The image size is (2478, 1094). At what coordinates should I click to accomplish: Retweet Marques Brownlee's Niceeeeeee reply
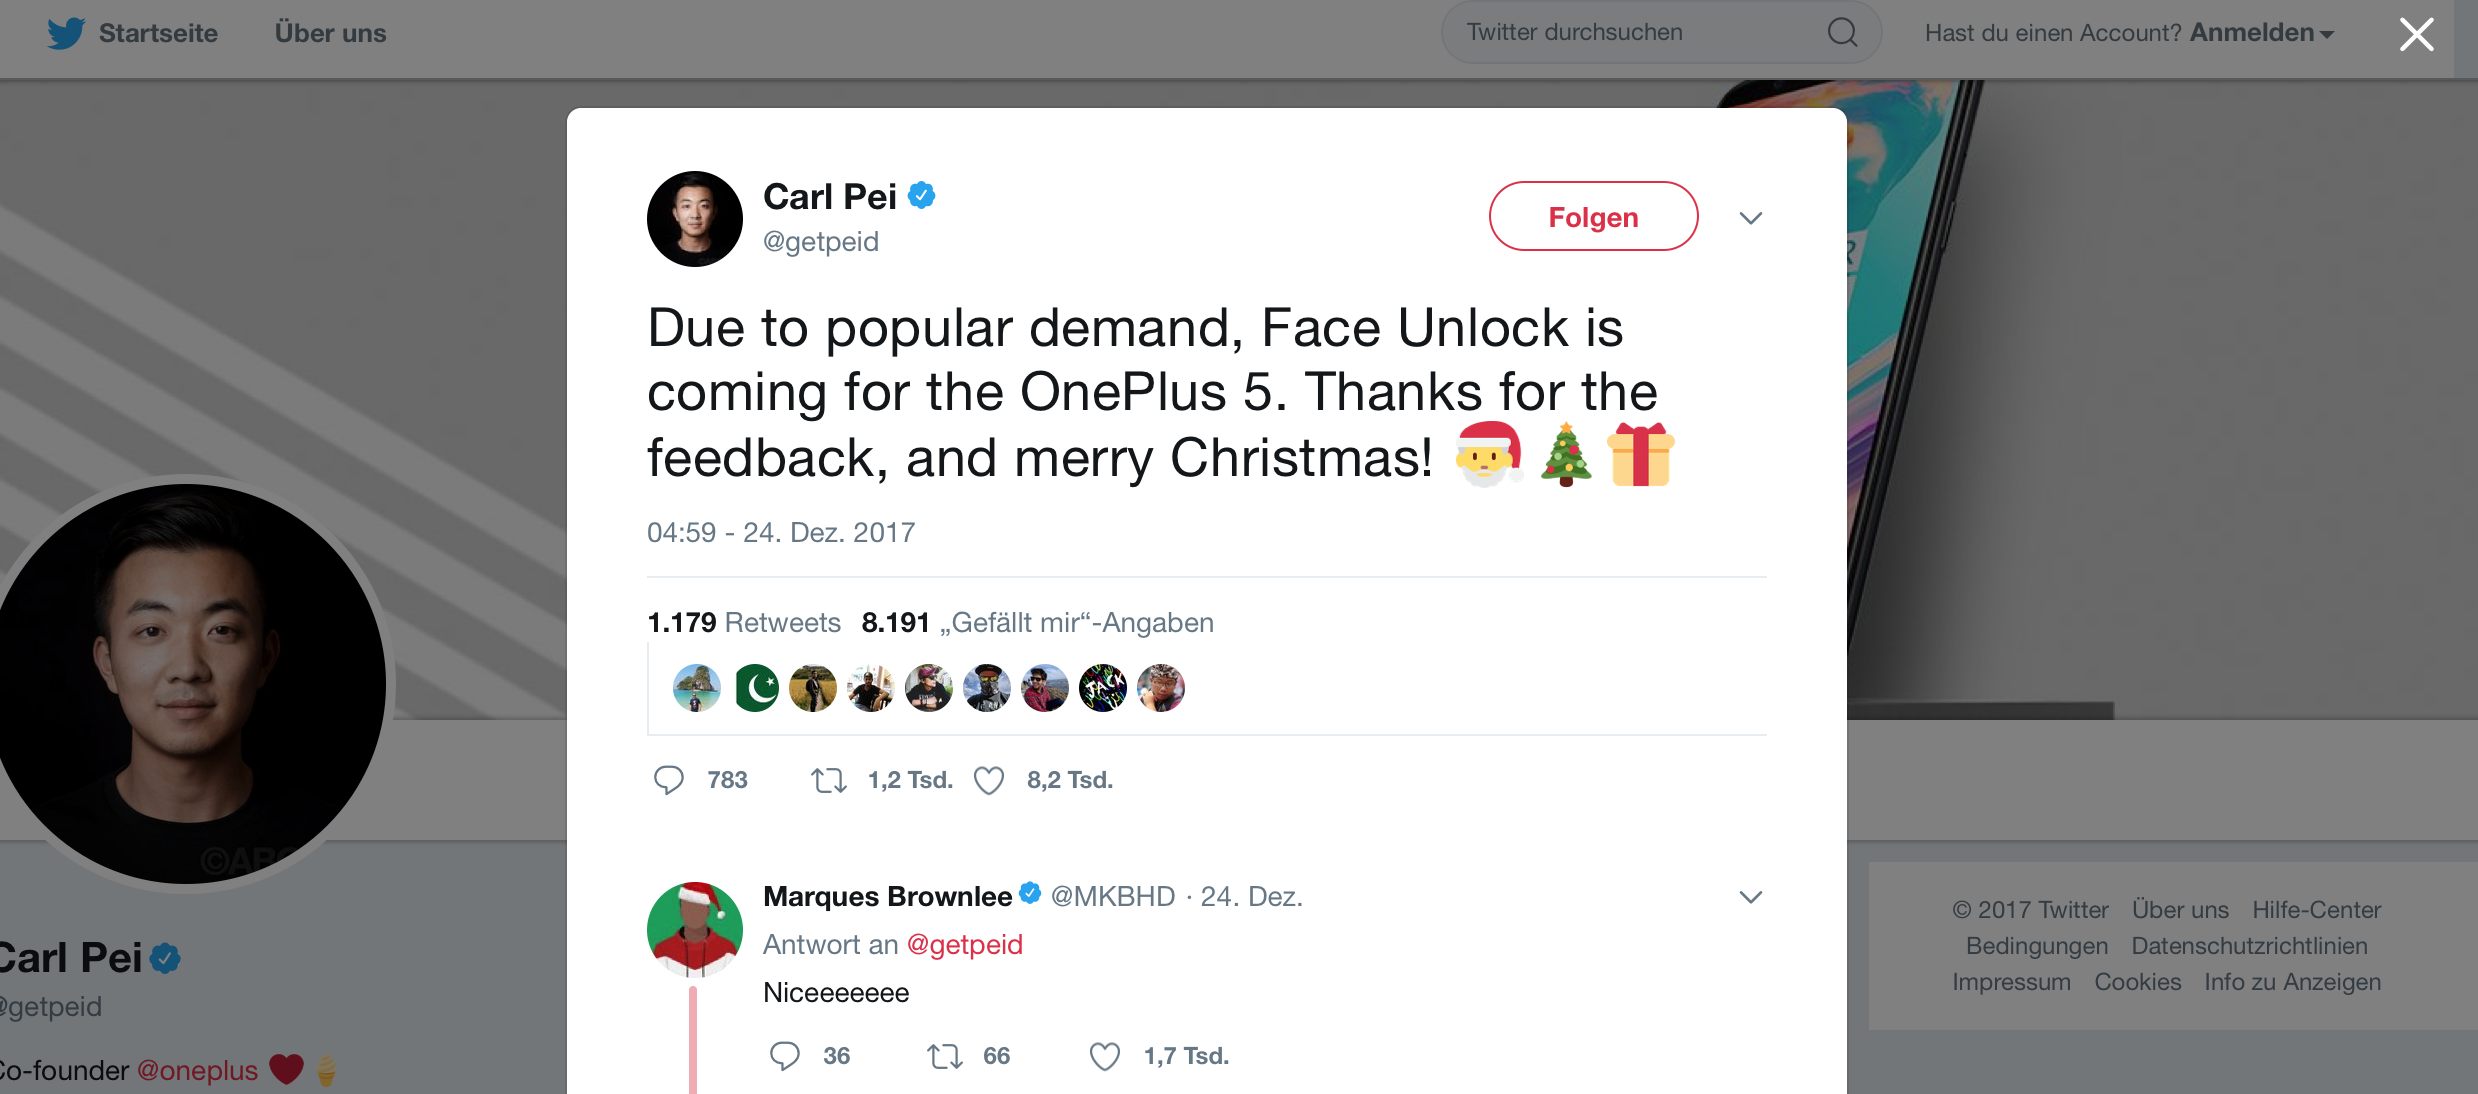coord(945,1056)
